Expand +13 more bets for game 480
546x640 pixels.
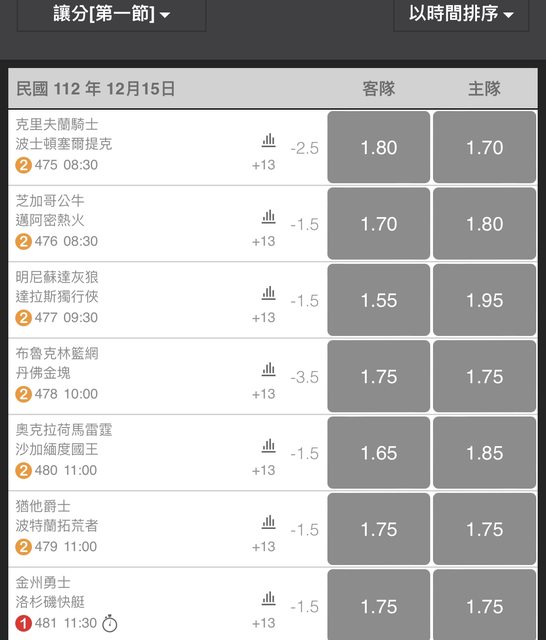(264, 470)
